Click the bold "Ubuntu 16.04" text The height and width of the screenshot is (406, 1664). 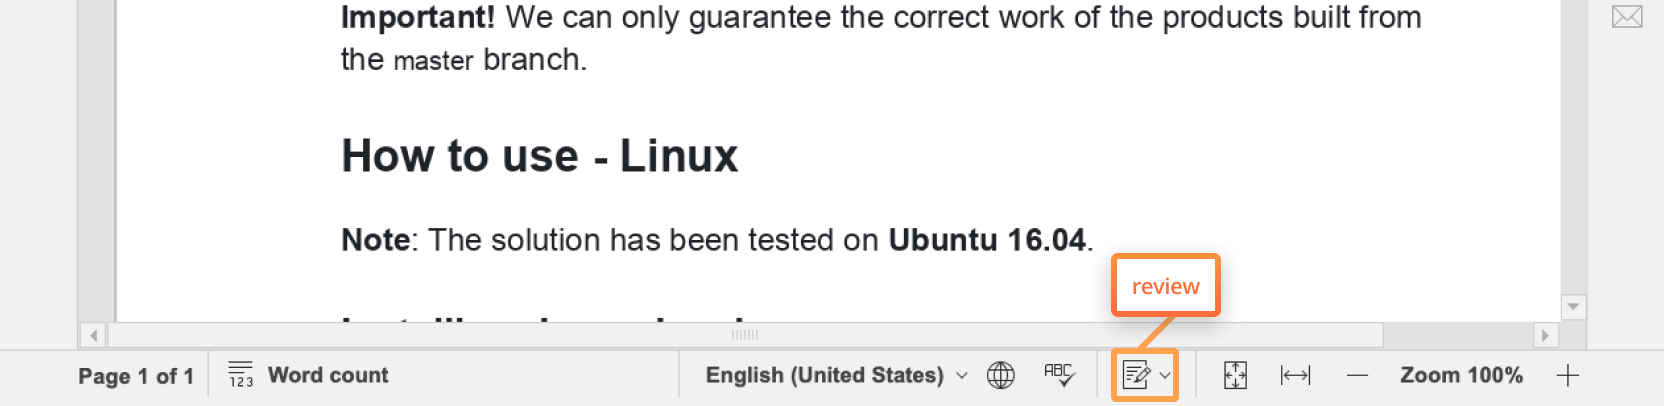[x=987, y=240]
